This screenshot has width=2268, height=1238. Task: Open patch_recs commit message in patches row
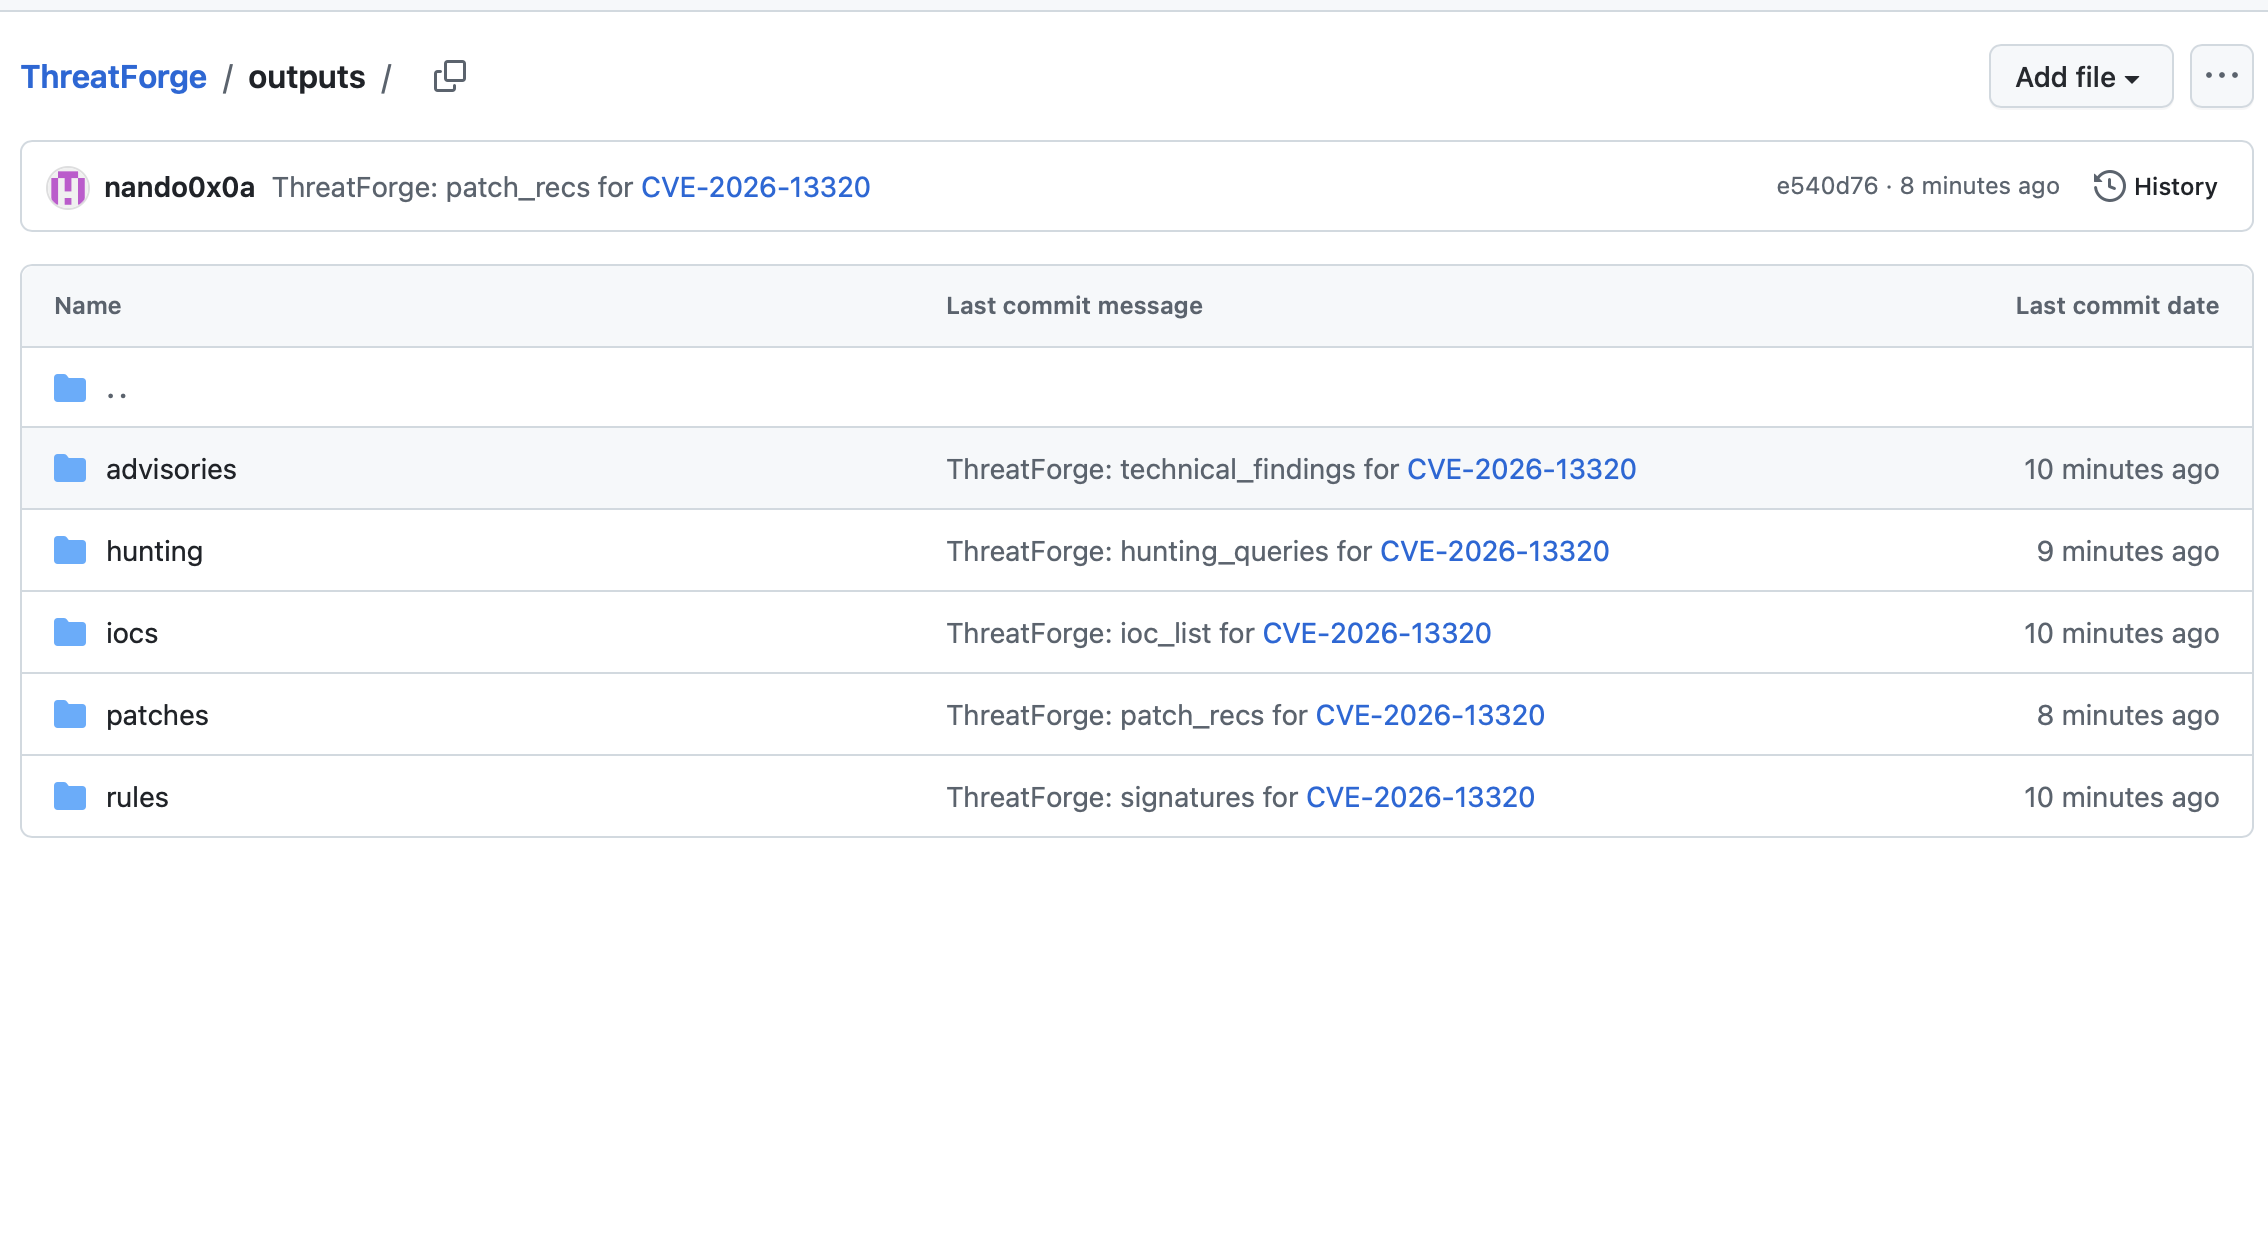(1127, 715)
